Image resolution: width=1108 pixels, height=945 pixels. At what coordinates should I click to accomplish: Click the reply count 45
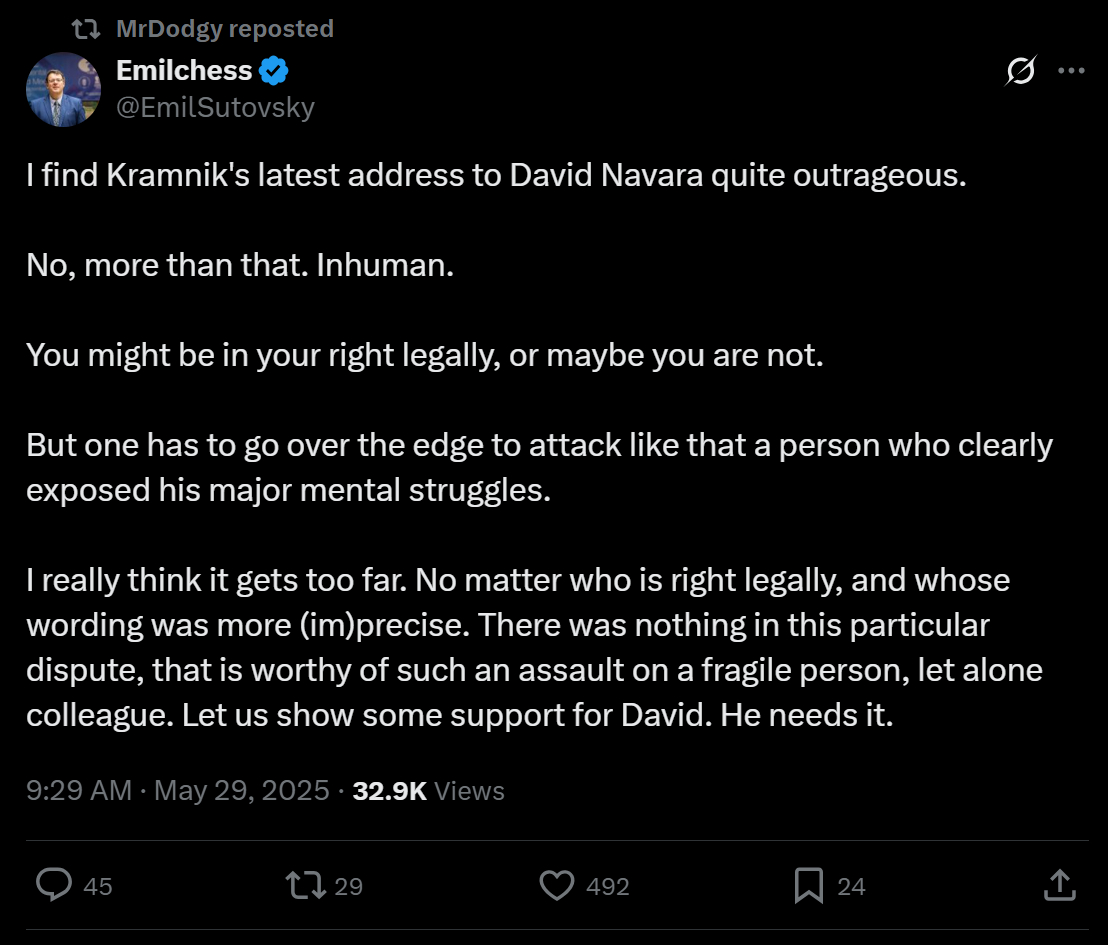[x=98, y=886]
